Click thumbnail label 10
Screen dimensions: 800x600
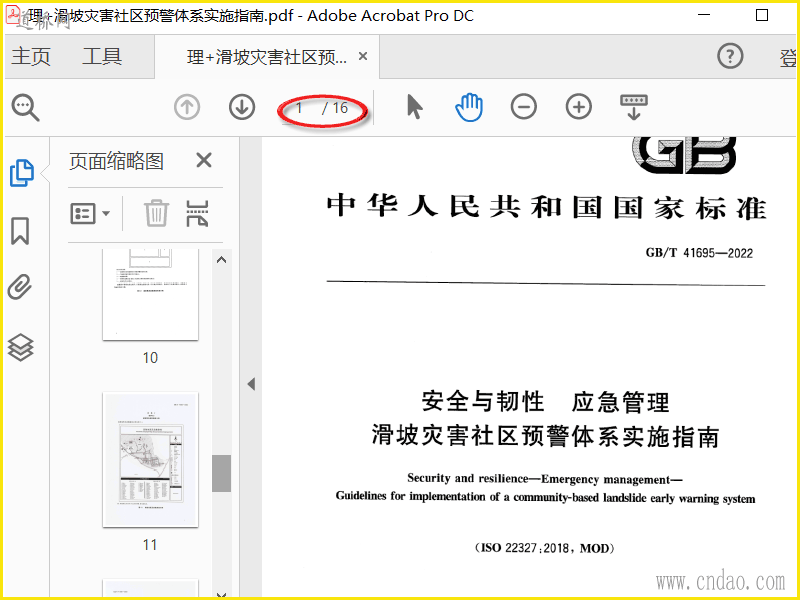coord(150,358)
